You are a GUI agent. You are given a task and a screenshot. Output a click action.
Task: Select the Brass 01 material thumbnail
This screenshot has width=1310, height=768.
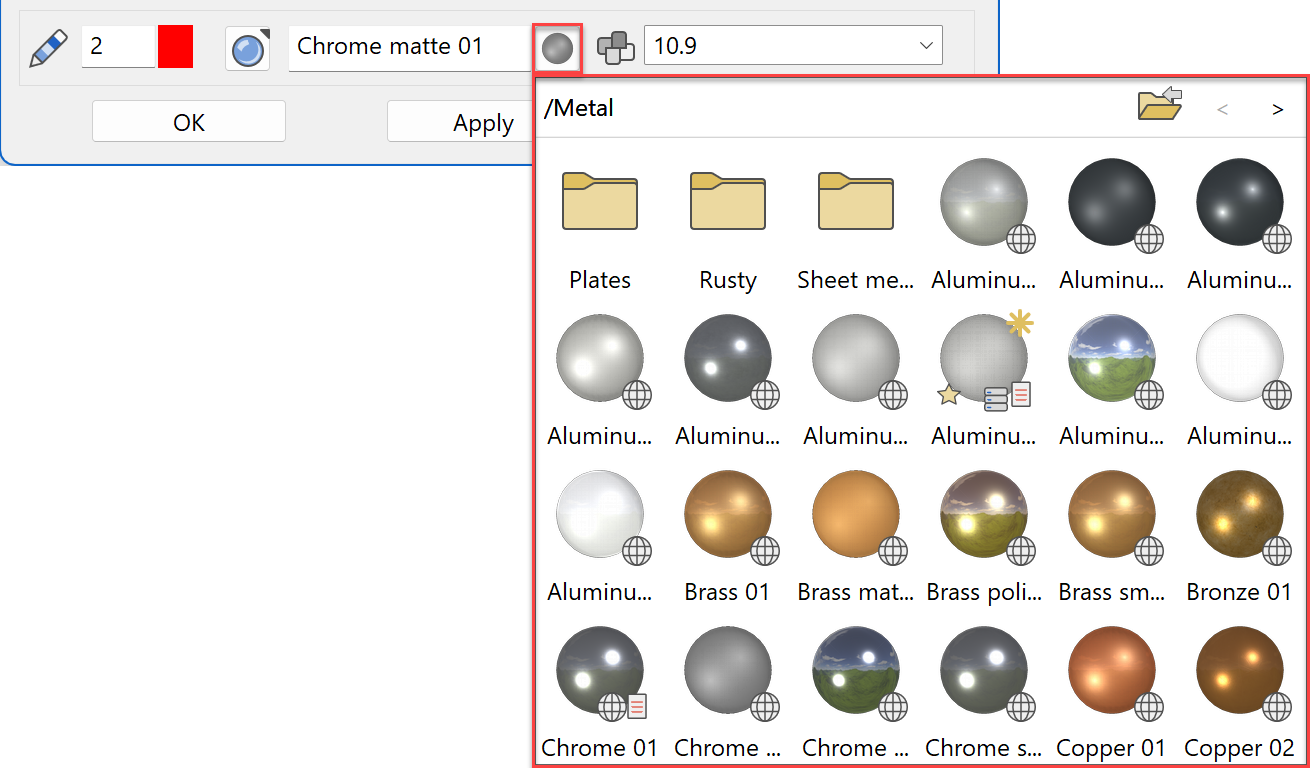coord(727,515)
